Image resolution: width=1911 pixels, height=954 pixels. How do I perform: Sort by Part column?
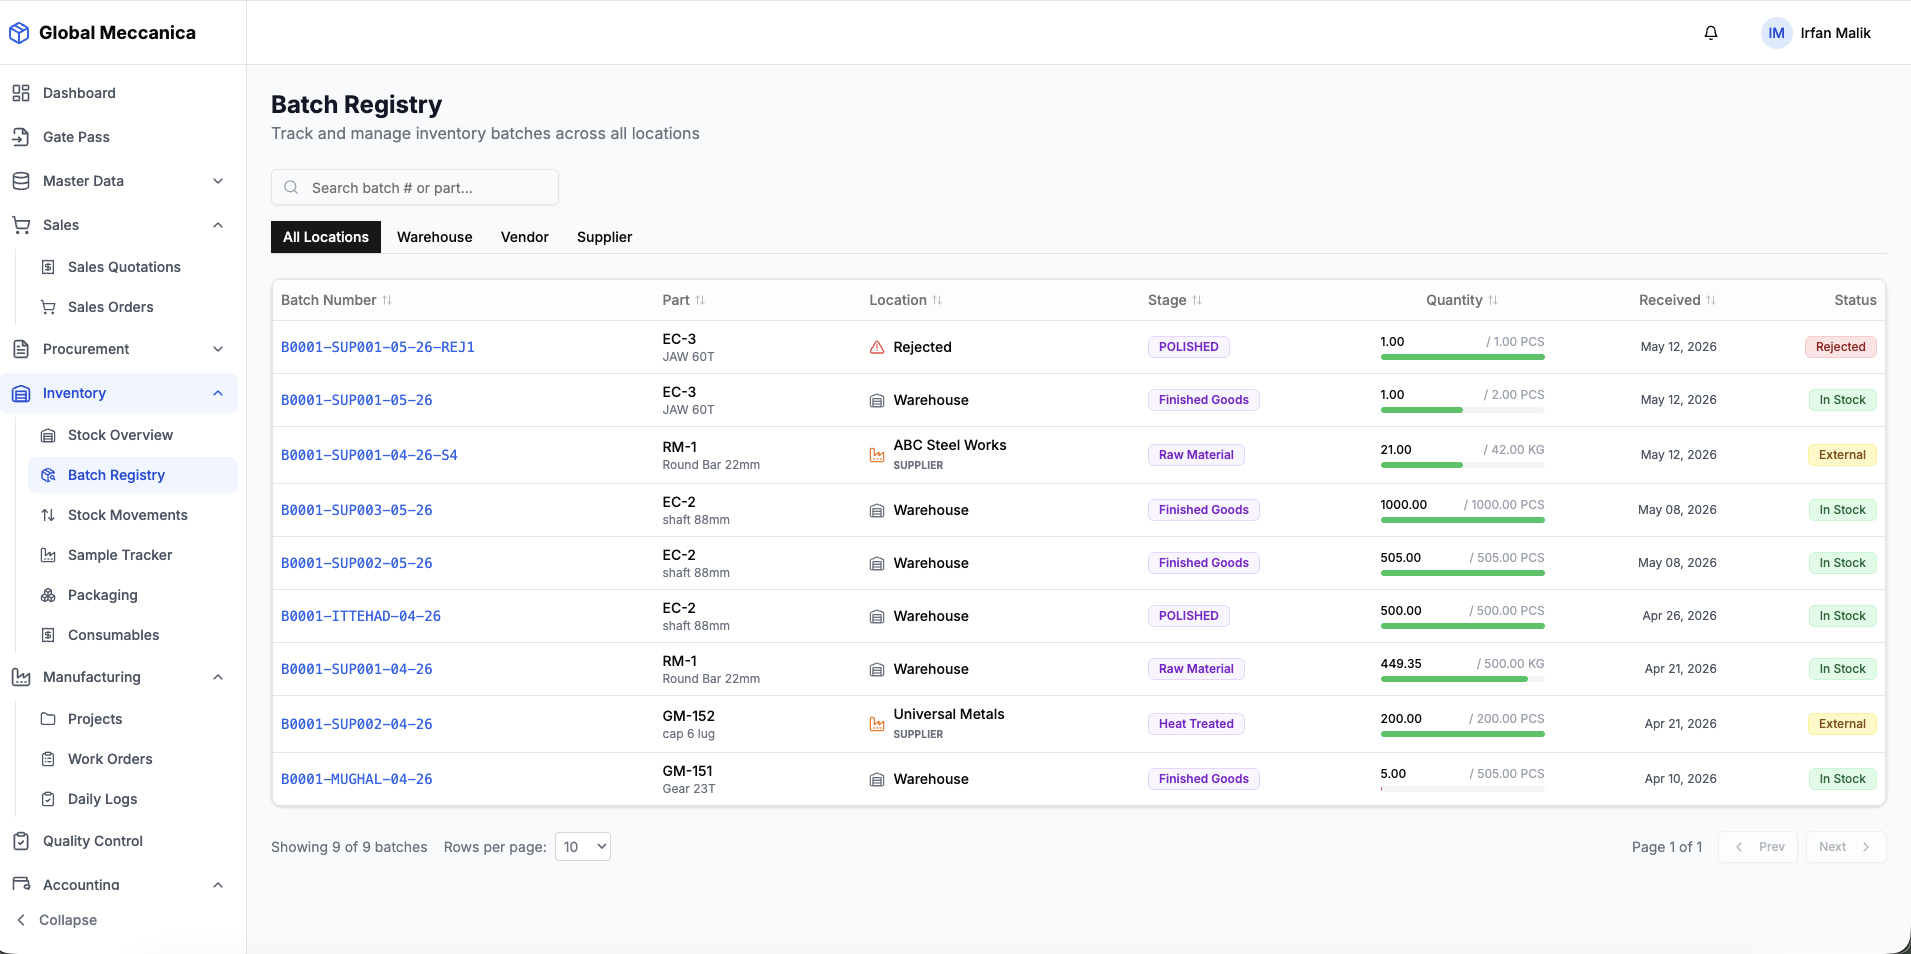coord(684,300)
